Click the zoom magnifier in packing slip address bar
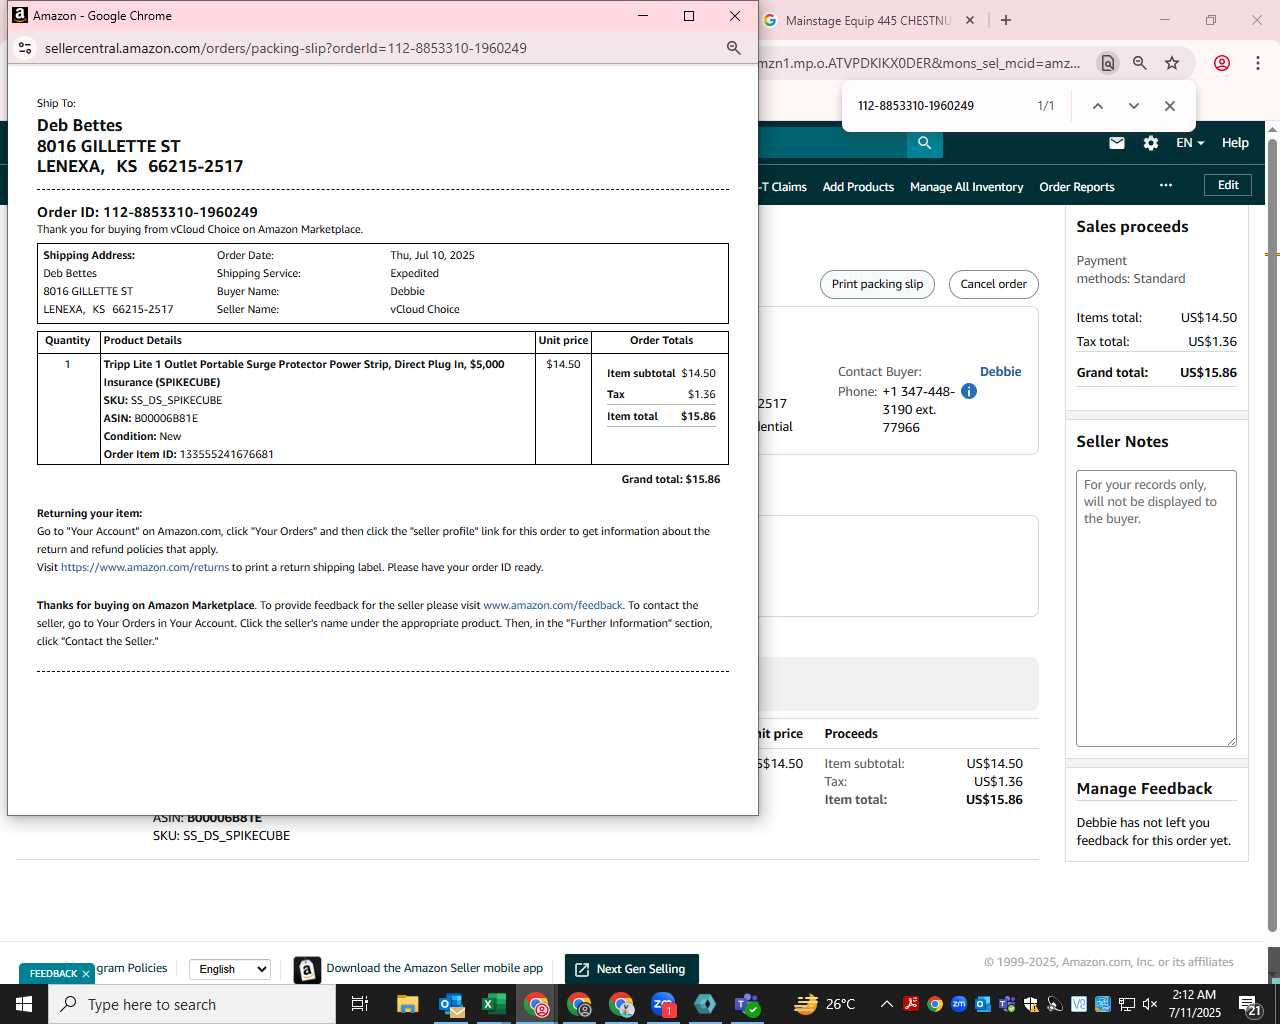 733,48
